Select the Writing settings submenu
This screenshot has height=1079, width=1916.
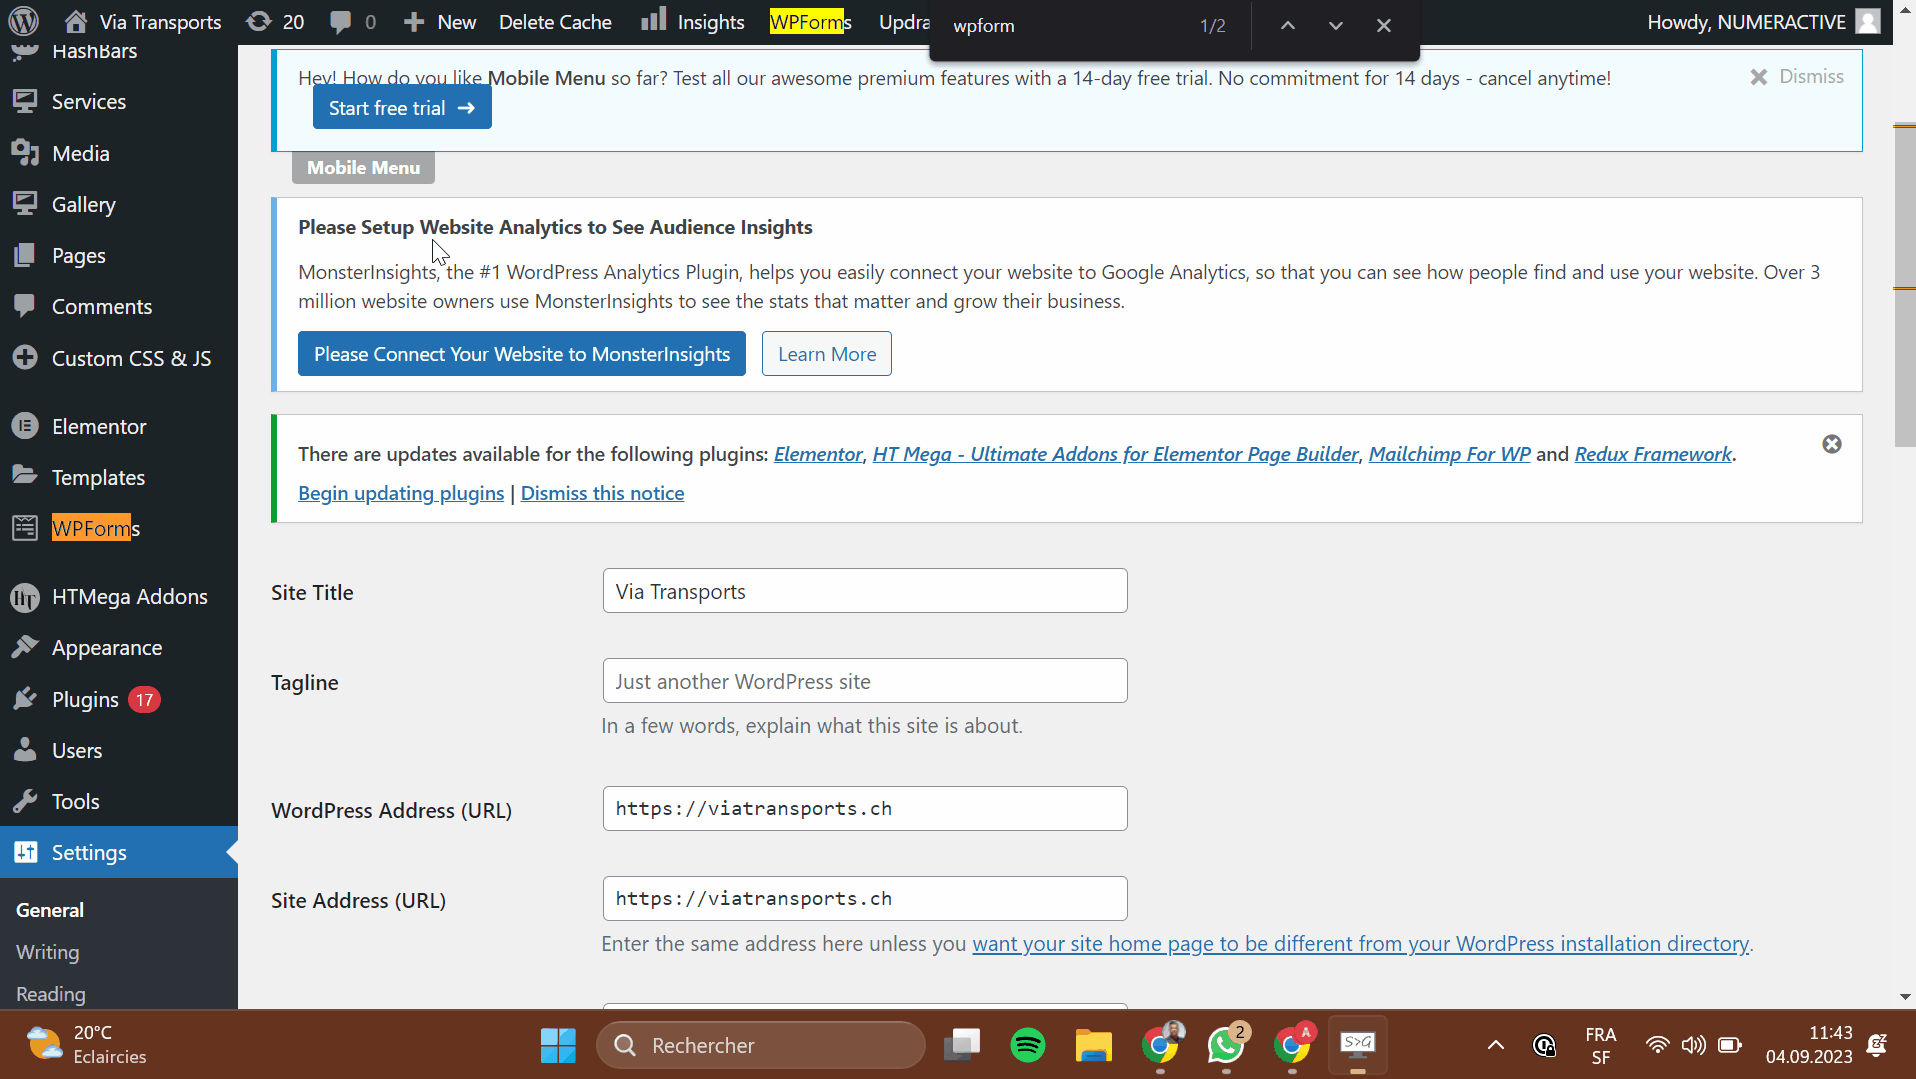click(47, 952)
